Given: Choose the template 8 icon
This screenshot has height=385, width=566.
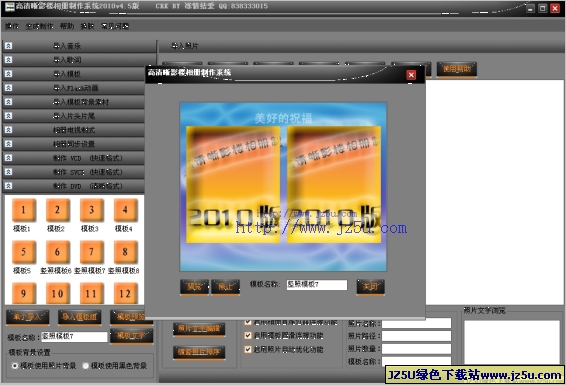Looking at the screenshot, I should (x=125, y=252).
